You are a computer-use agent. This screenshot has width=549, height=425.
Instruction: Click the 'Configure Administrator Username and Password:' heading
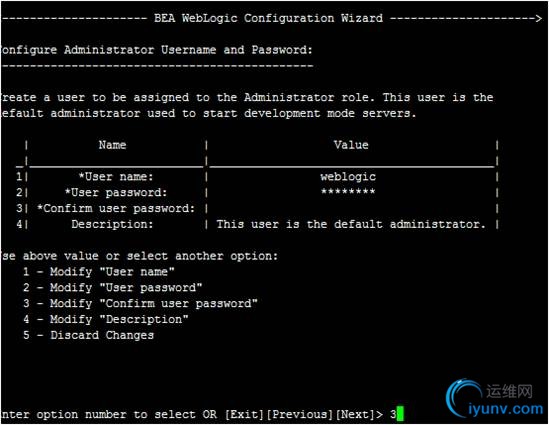(156, 50)
